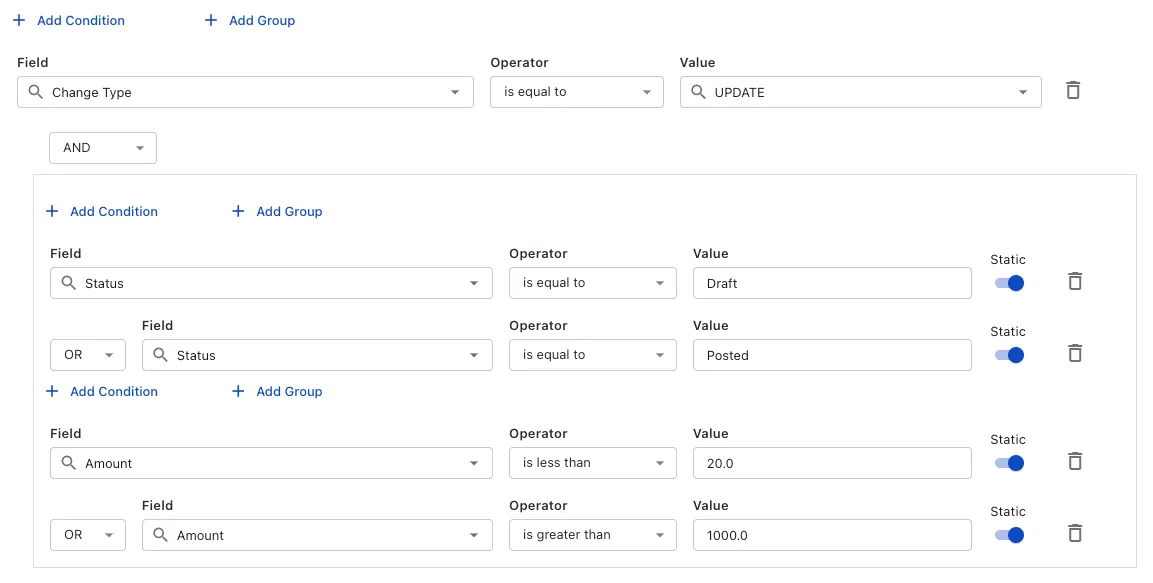Click the 20.0 value input field
This screenshot has width=1153, height=583.
pos(832,463)
